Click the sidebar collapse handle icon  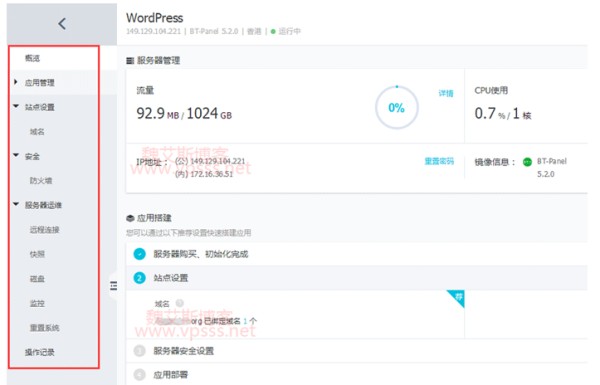(x=114, y=285)
